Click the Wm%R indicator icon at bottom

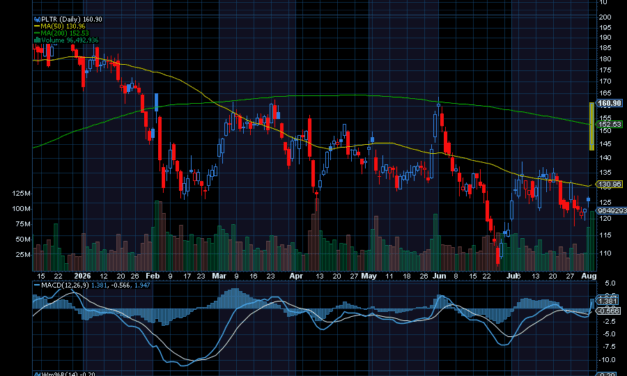coord(37,374)
